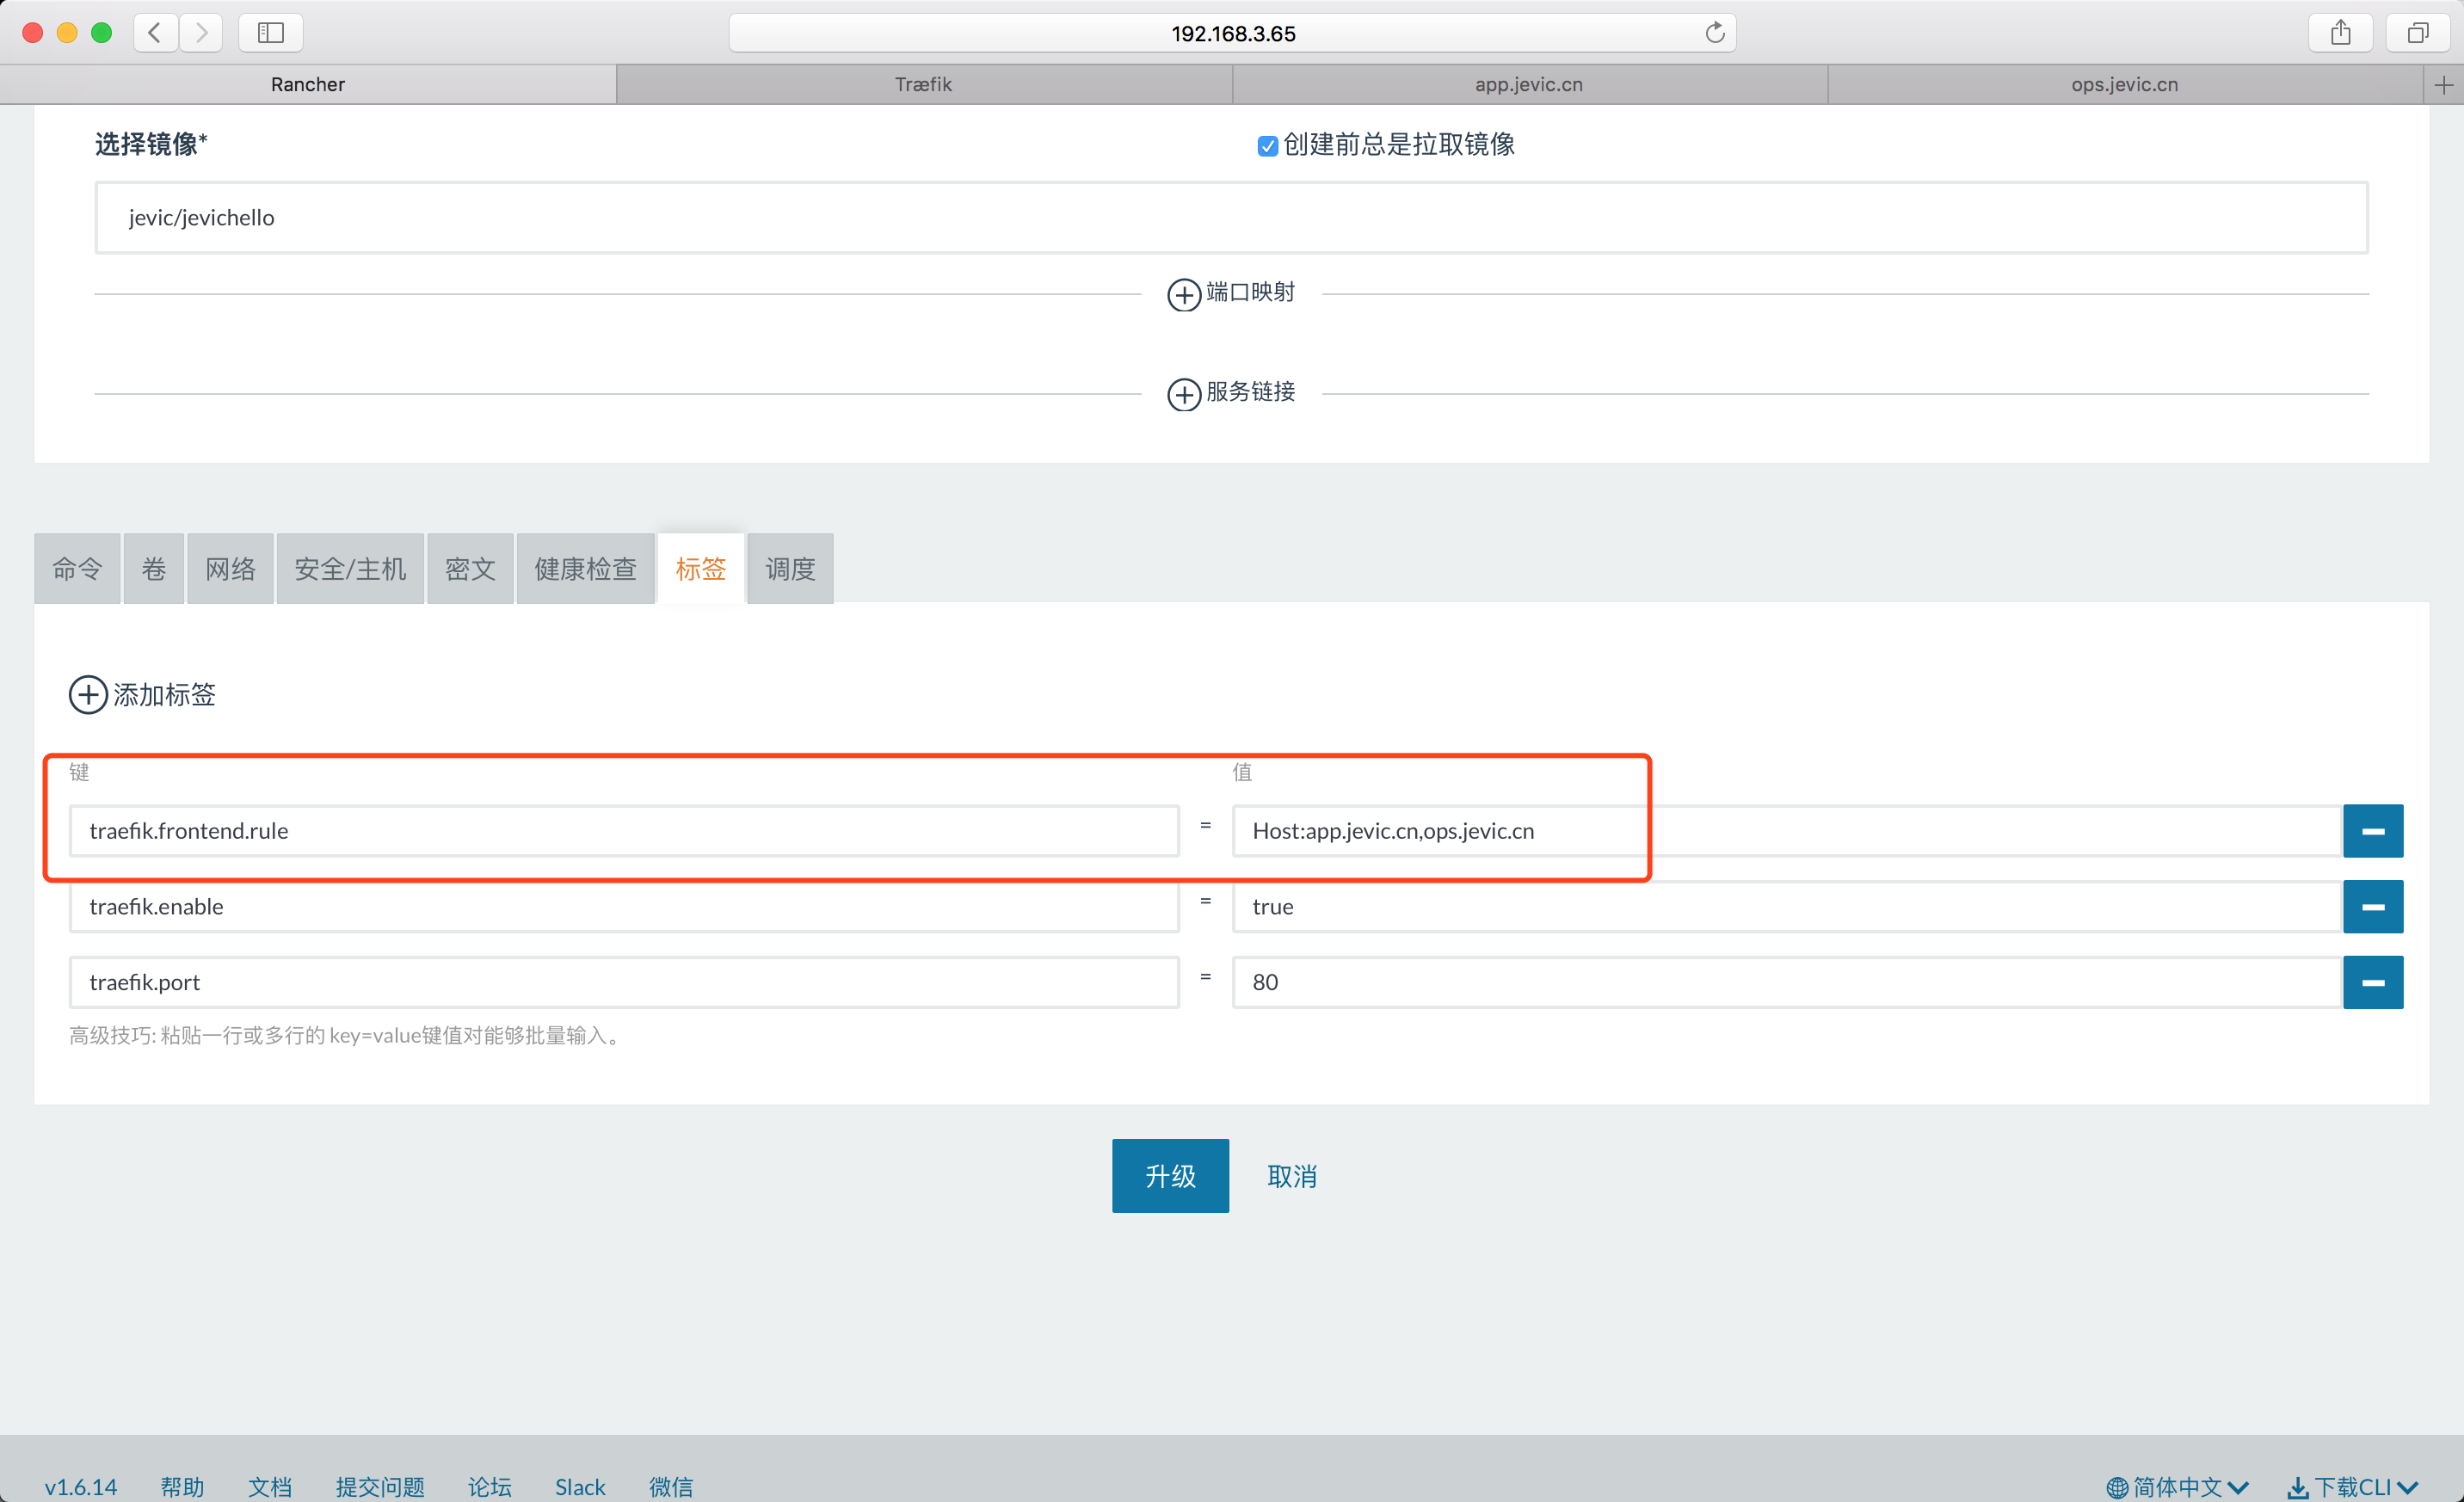The image size is (2464, 1502).
Task: Open Safari share sheet icon
Action: 2340,33
